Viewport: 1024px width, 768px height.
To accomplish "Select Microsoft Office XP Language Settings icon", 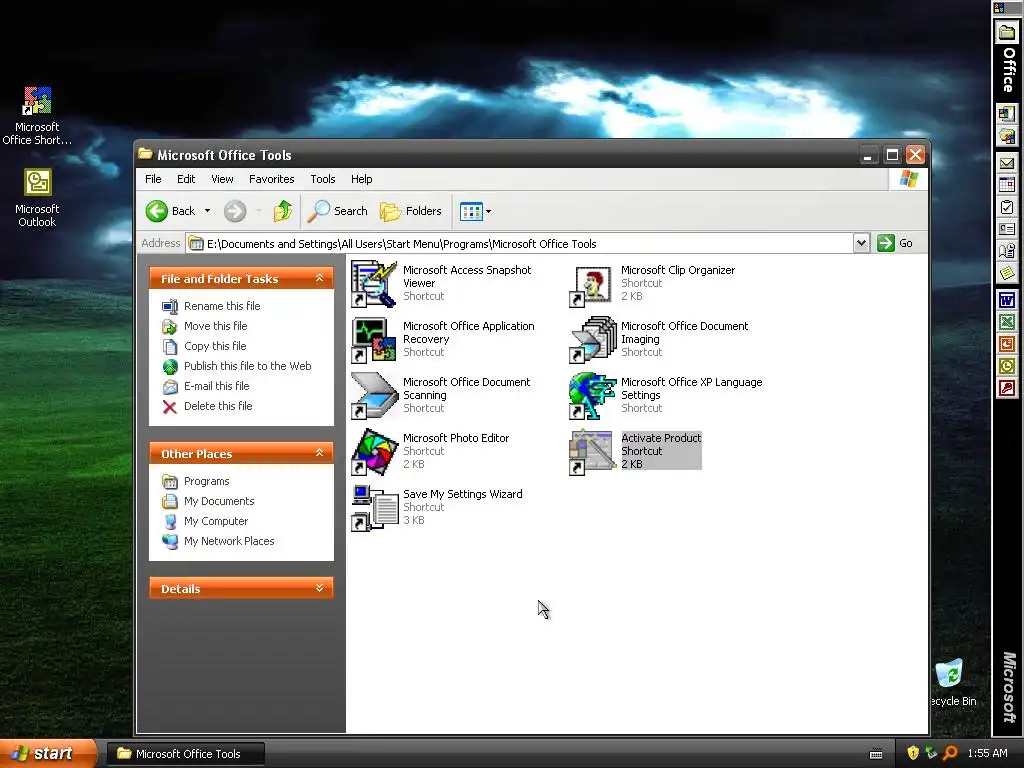I will 592,396.
